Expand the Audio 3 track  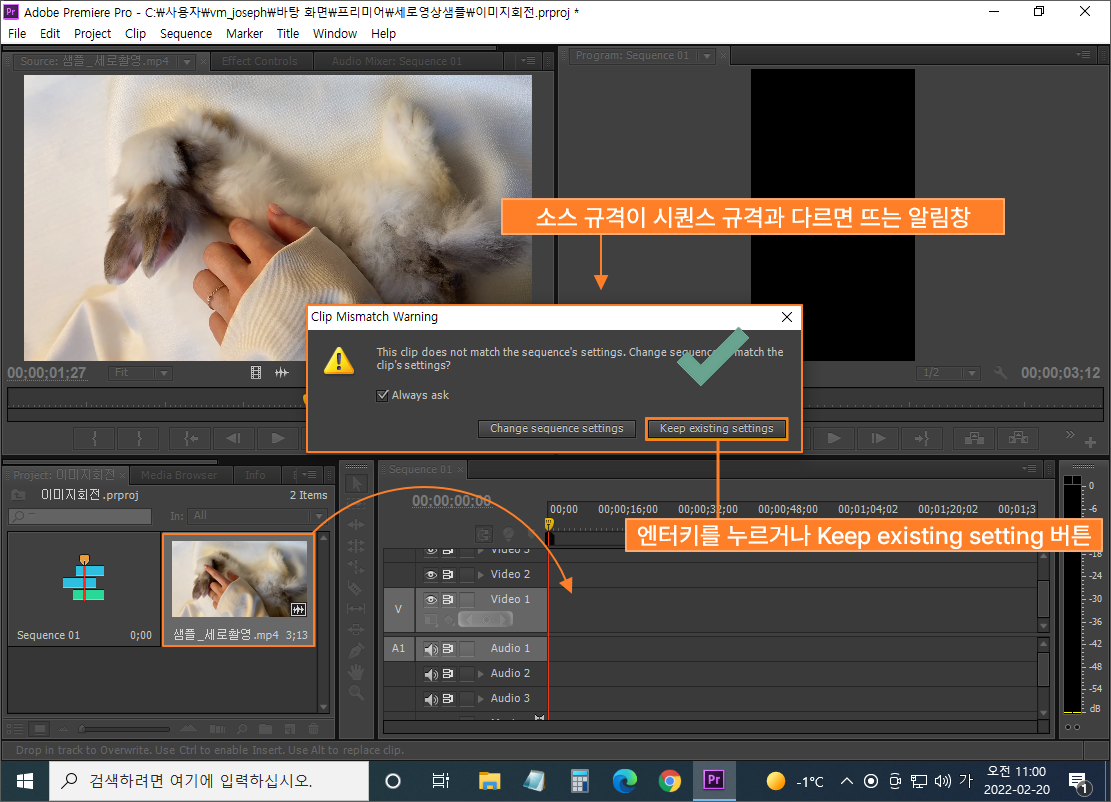coord(481,699)
